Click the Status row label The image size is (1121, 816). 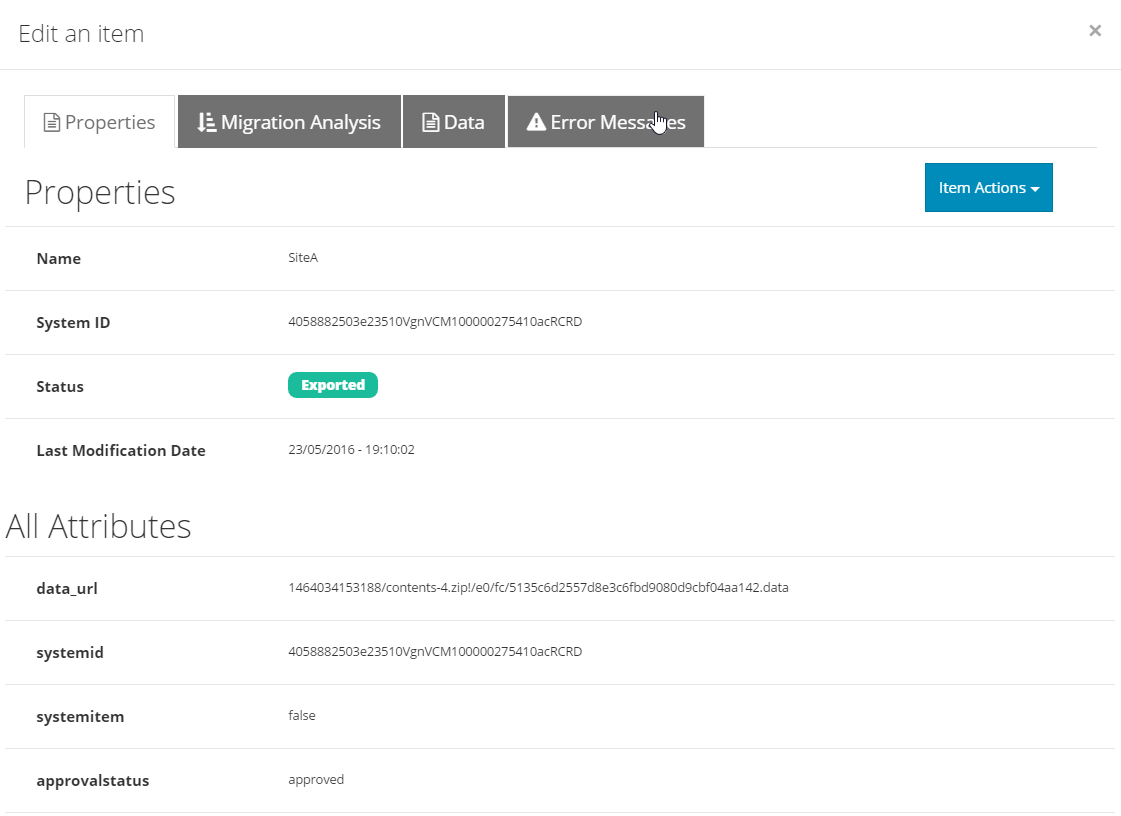click(60, 387)
